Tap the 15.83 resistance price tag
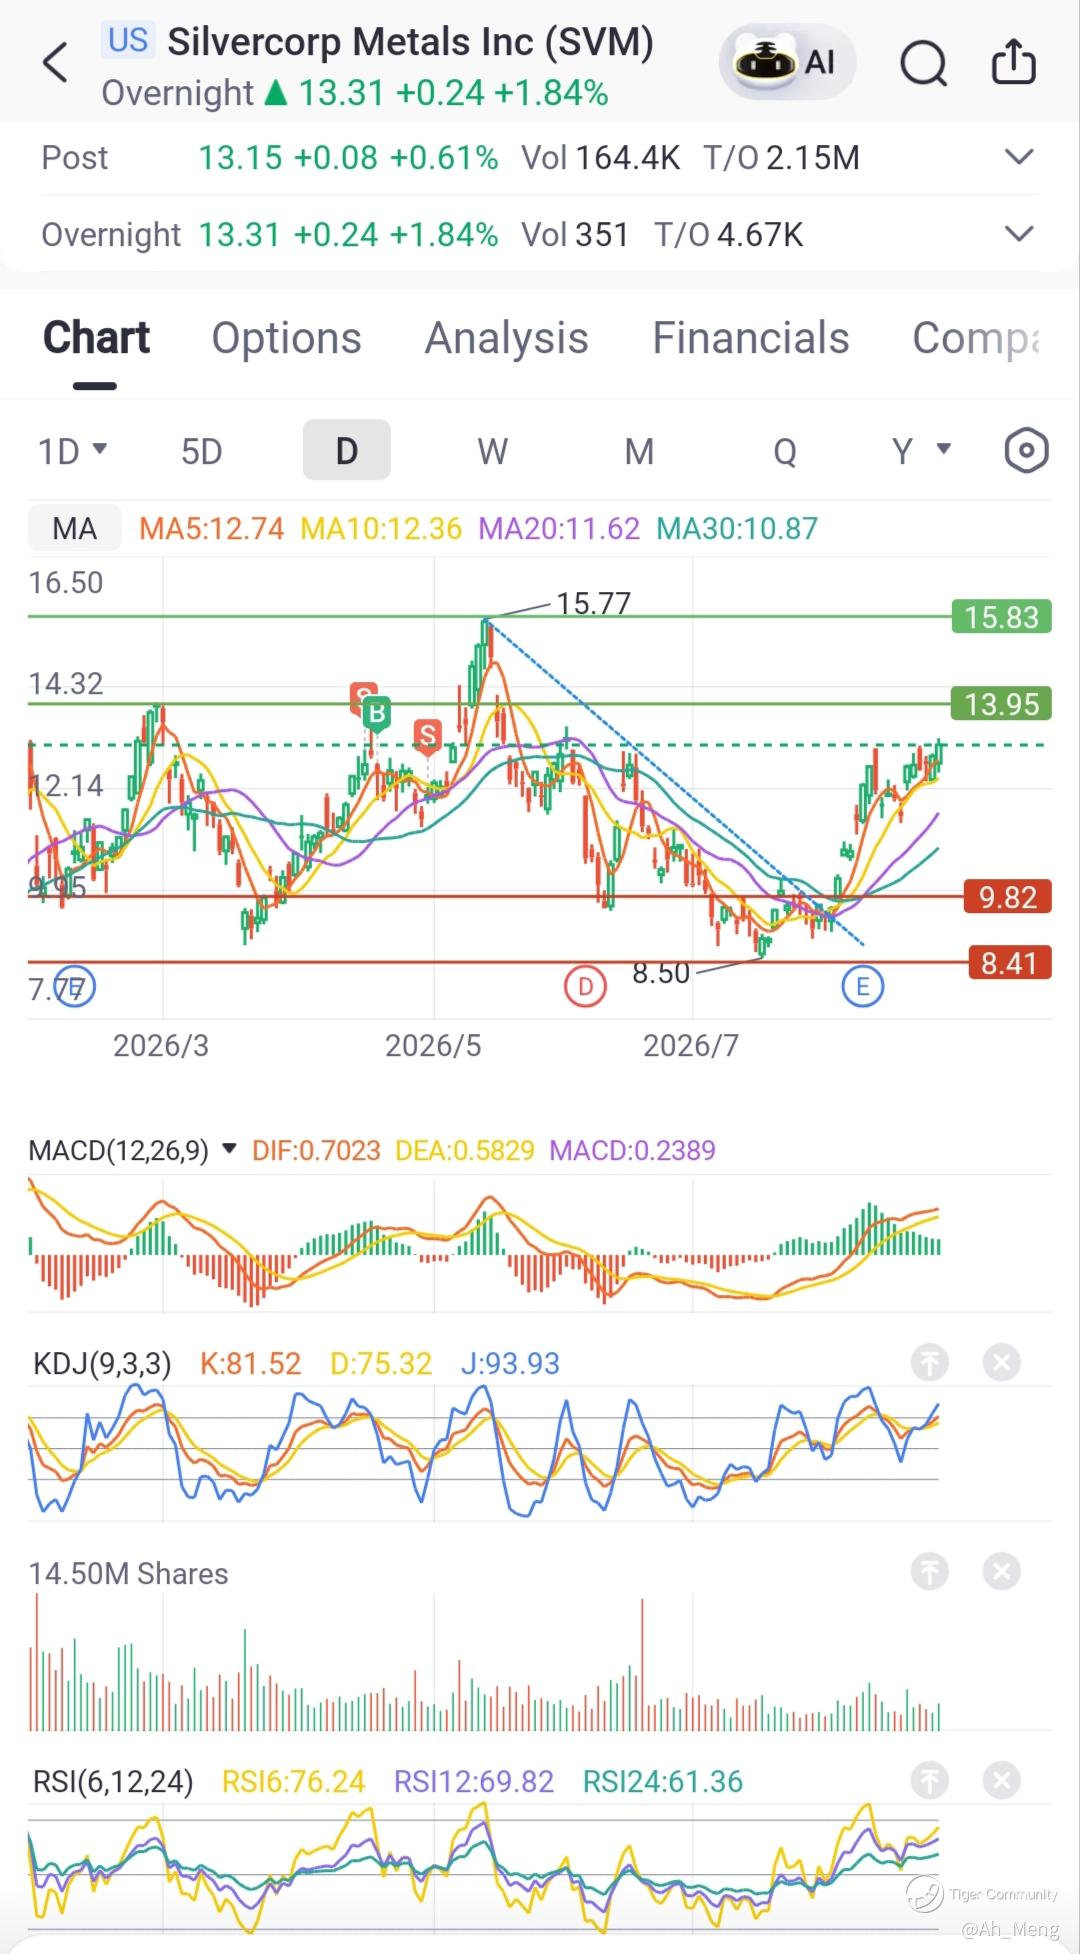Image resolution: width=1080 pixels, height=1954 pixels. pyautogui.click(x=1001, y=617)
